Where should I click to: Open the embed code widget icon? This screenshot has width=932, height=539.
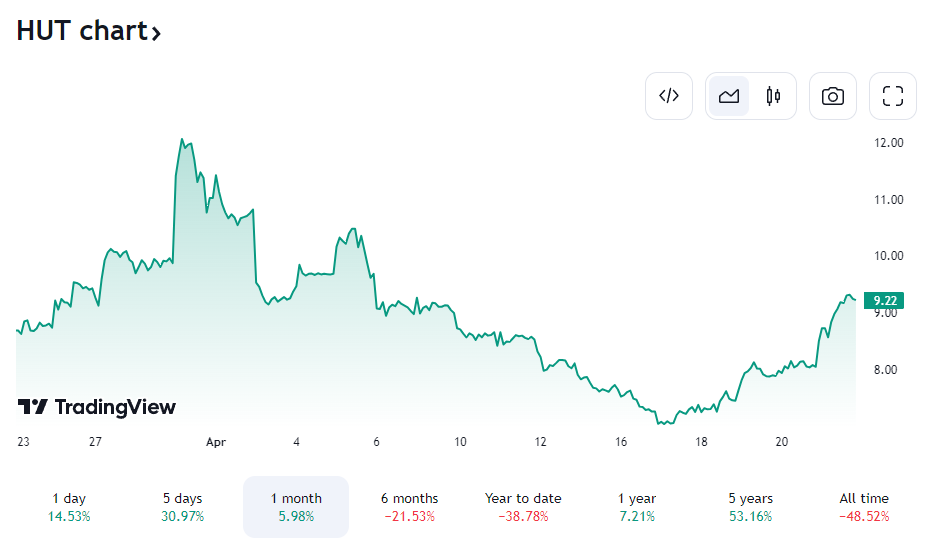pyautogui.click(x=669, y=96)
